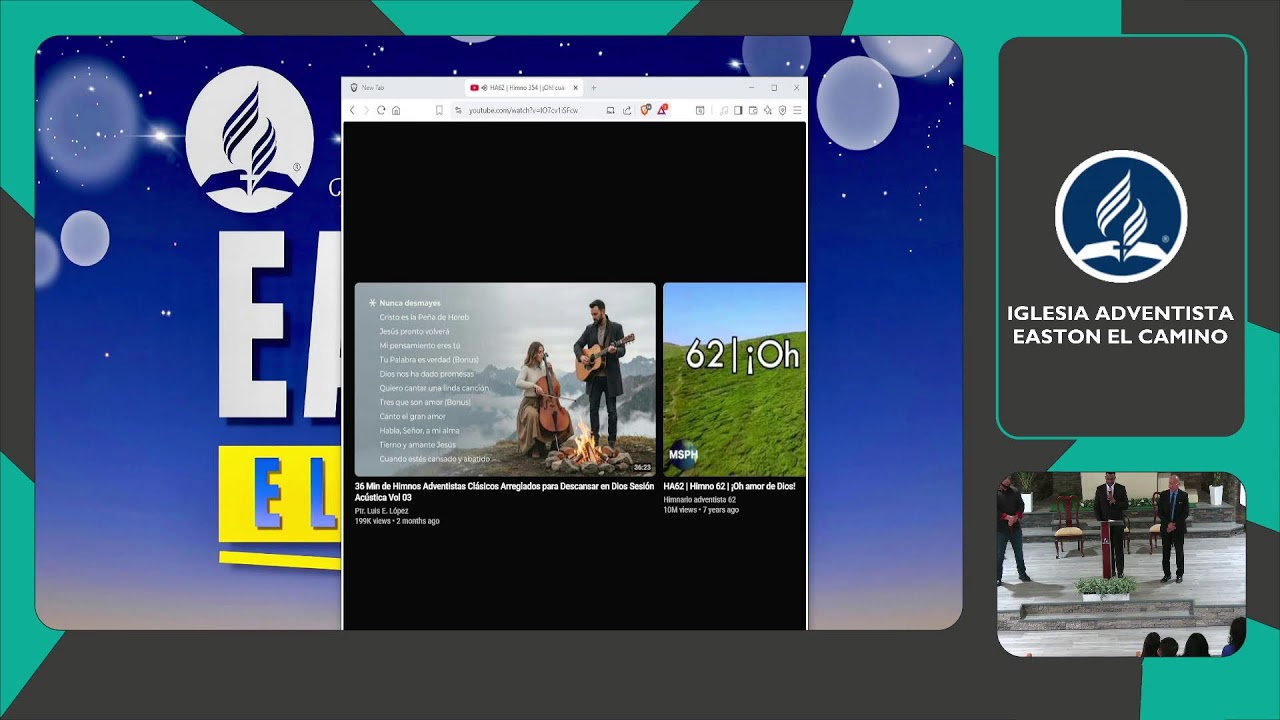
Task: Switch to the New Tab tab
Action: 403,88
